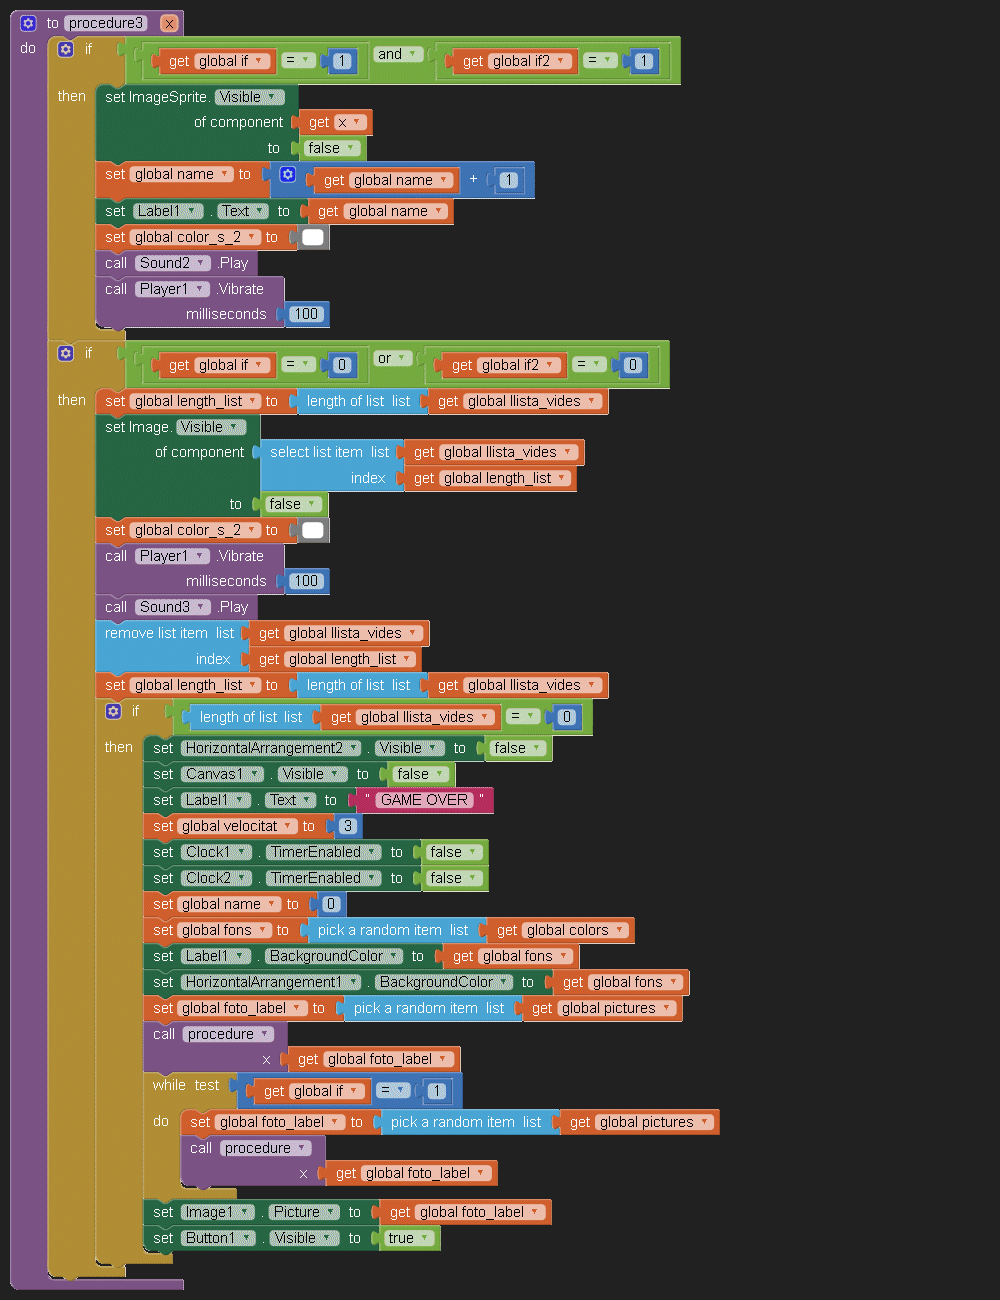Open gear on the global name addition block
Image resolution: width=1000 pixels, height=1300 pixels.
288,175
